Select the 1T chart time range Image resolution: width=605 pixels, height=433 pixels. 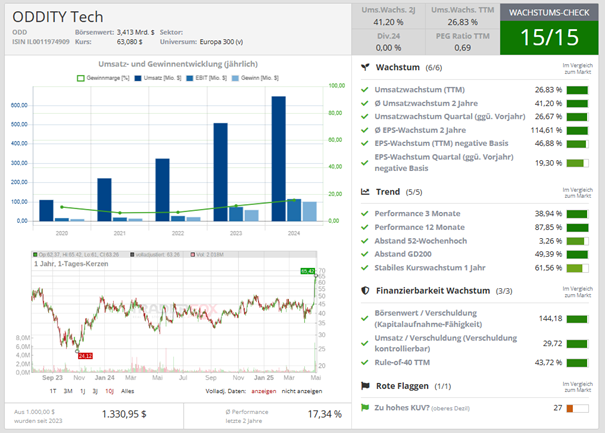(53, 391)
